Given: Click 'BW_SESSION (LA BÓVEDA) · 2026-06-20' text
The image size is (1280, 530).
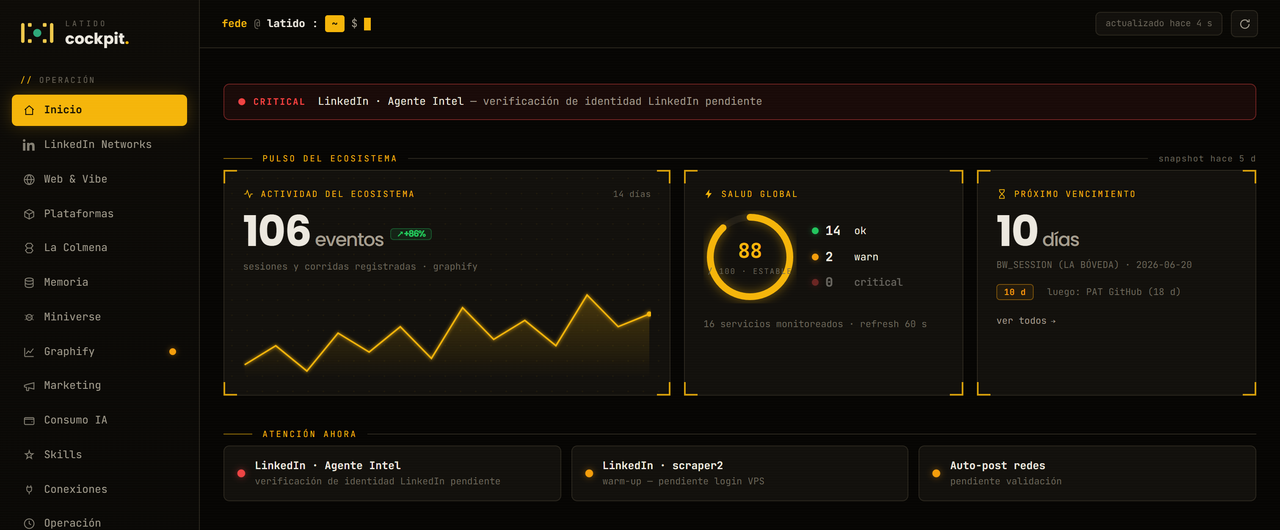Looking at the screenshot, I should tap(1094, 266).
